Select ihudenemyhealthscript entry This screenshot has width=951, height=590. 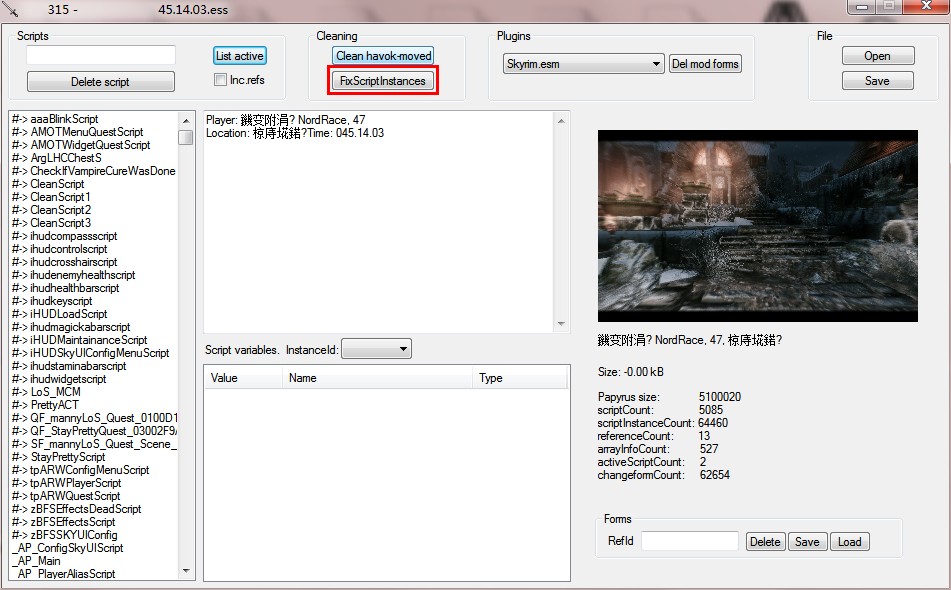click(x=73, y=275)
